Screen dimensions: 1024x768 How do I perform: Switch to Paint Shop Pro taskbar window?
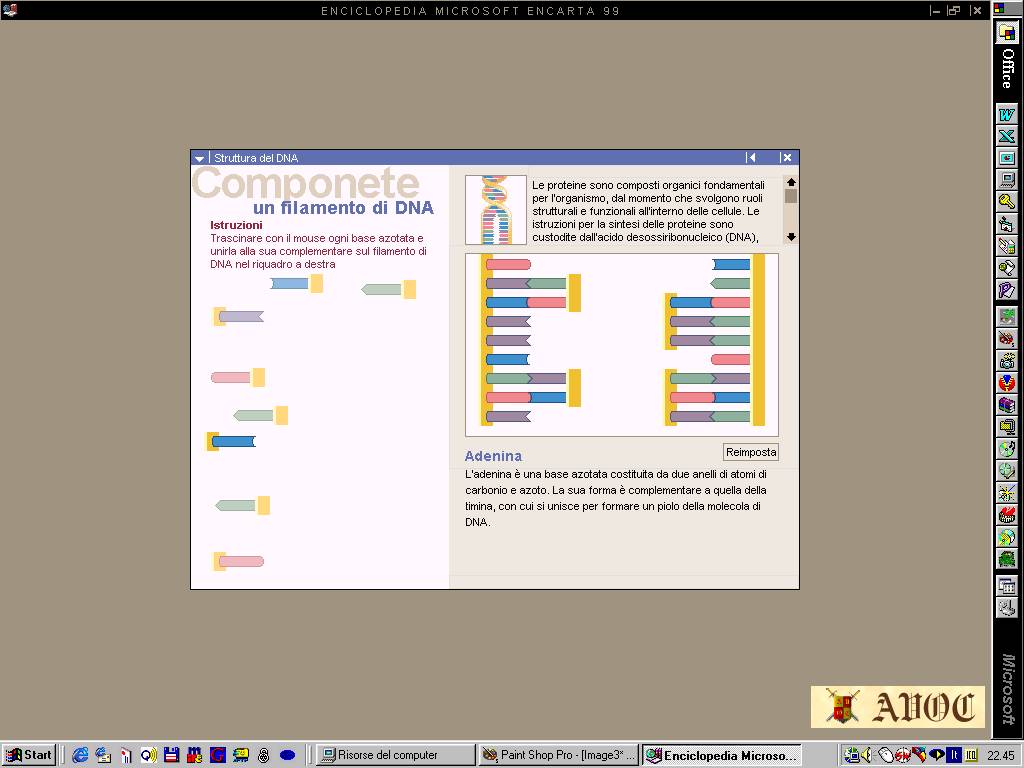pos(558,755)
